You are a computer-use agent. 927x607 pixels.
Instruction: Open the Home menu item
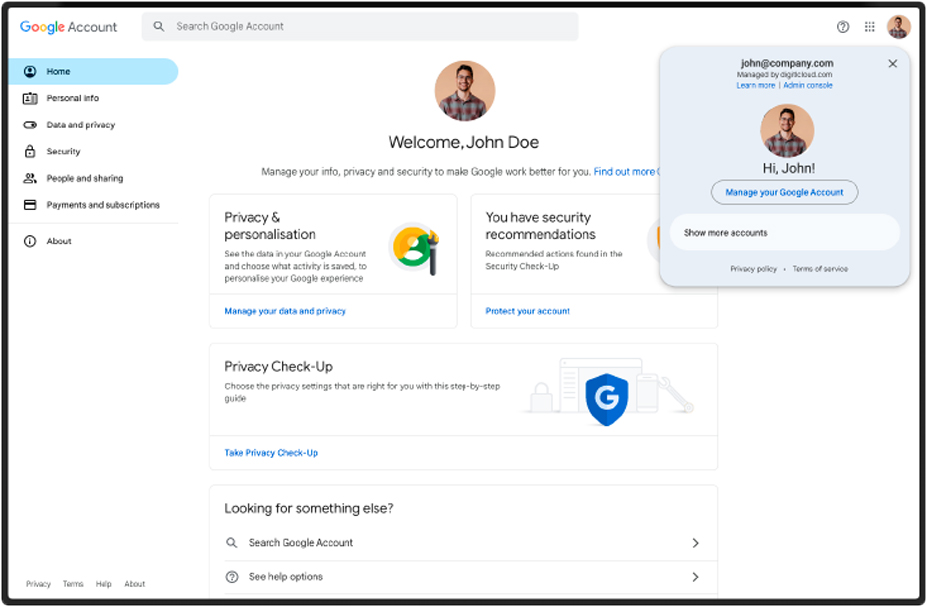tap(93, 72)
